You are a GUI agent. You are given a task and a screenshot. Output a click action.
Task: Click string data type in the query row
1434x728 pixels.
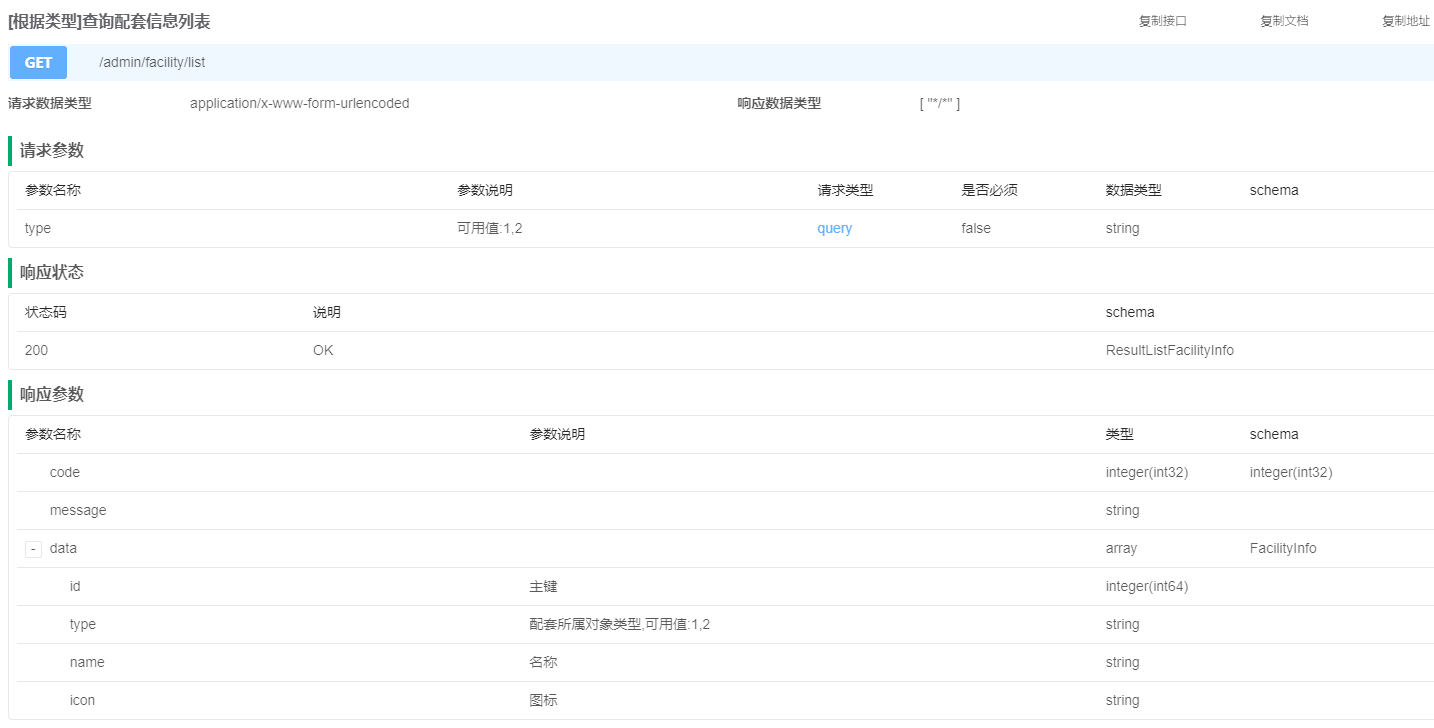(1122, 228)
